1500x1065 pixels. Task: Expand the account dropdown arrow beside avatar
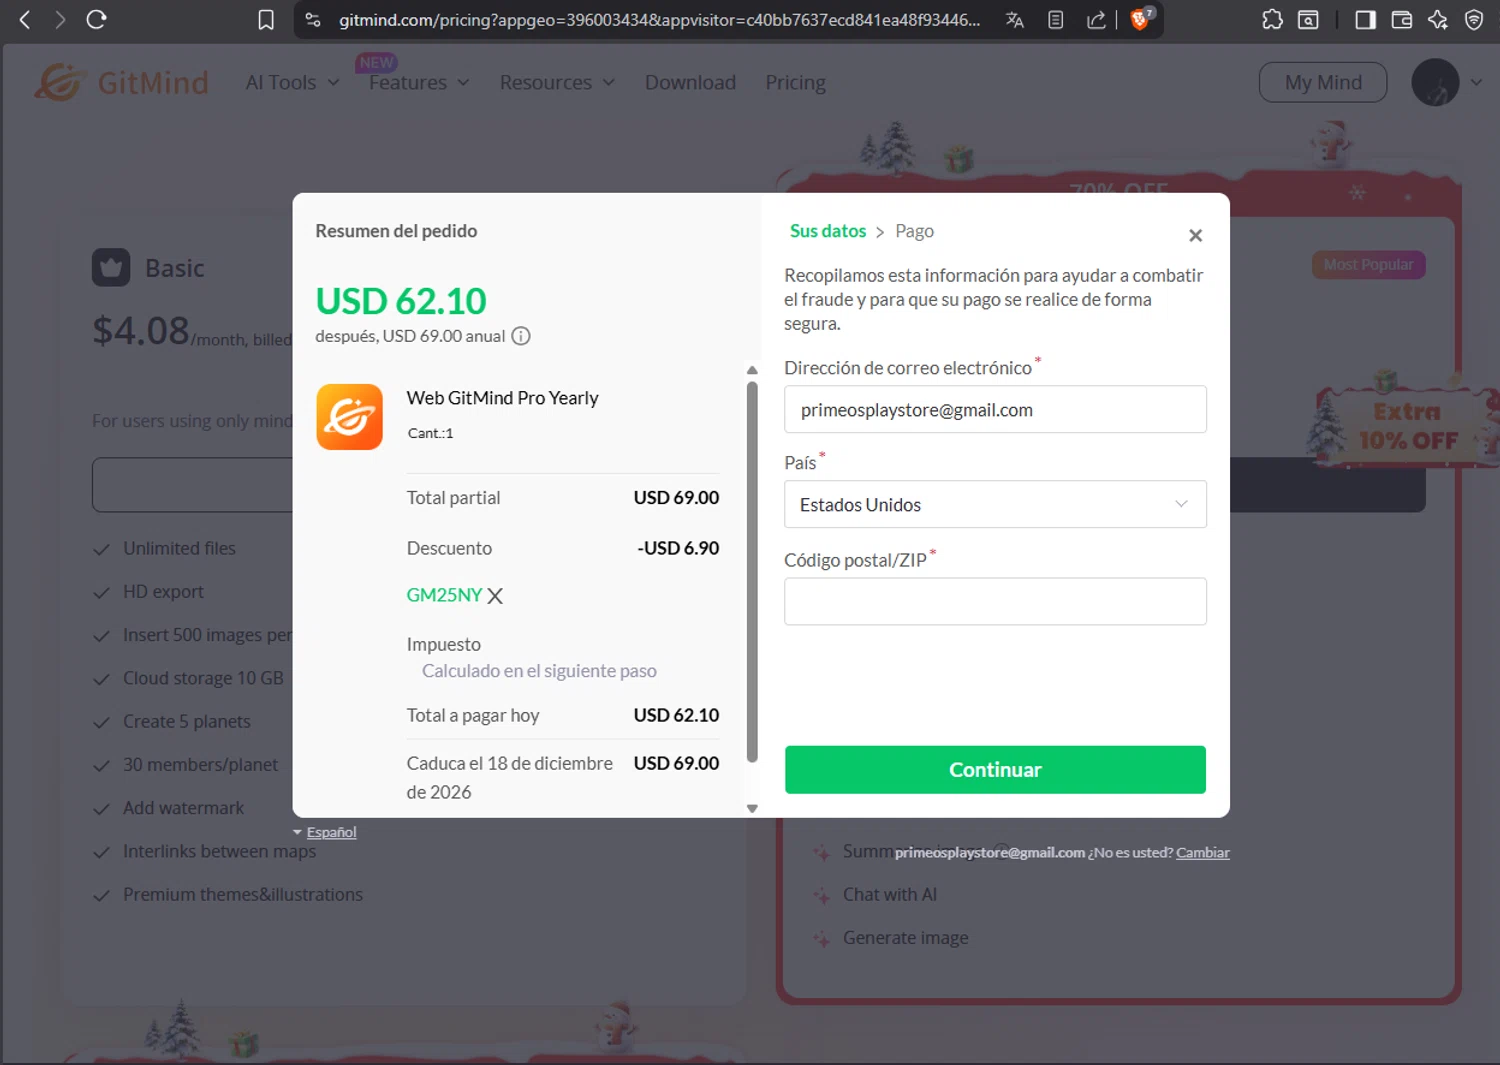1476,82
